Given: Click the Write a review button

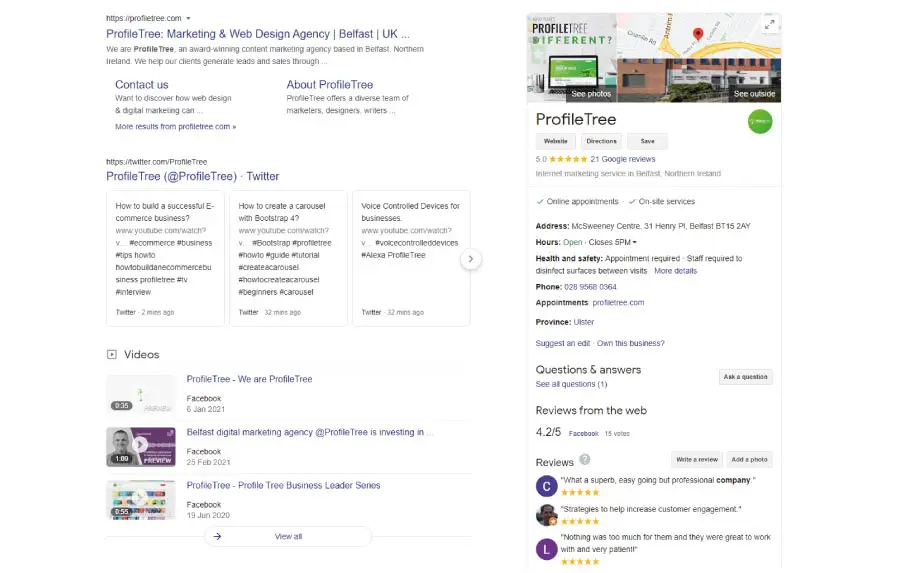Looking at the screenshot, I should pyautogui.click(x=697, y=460).
